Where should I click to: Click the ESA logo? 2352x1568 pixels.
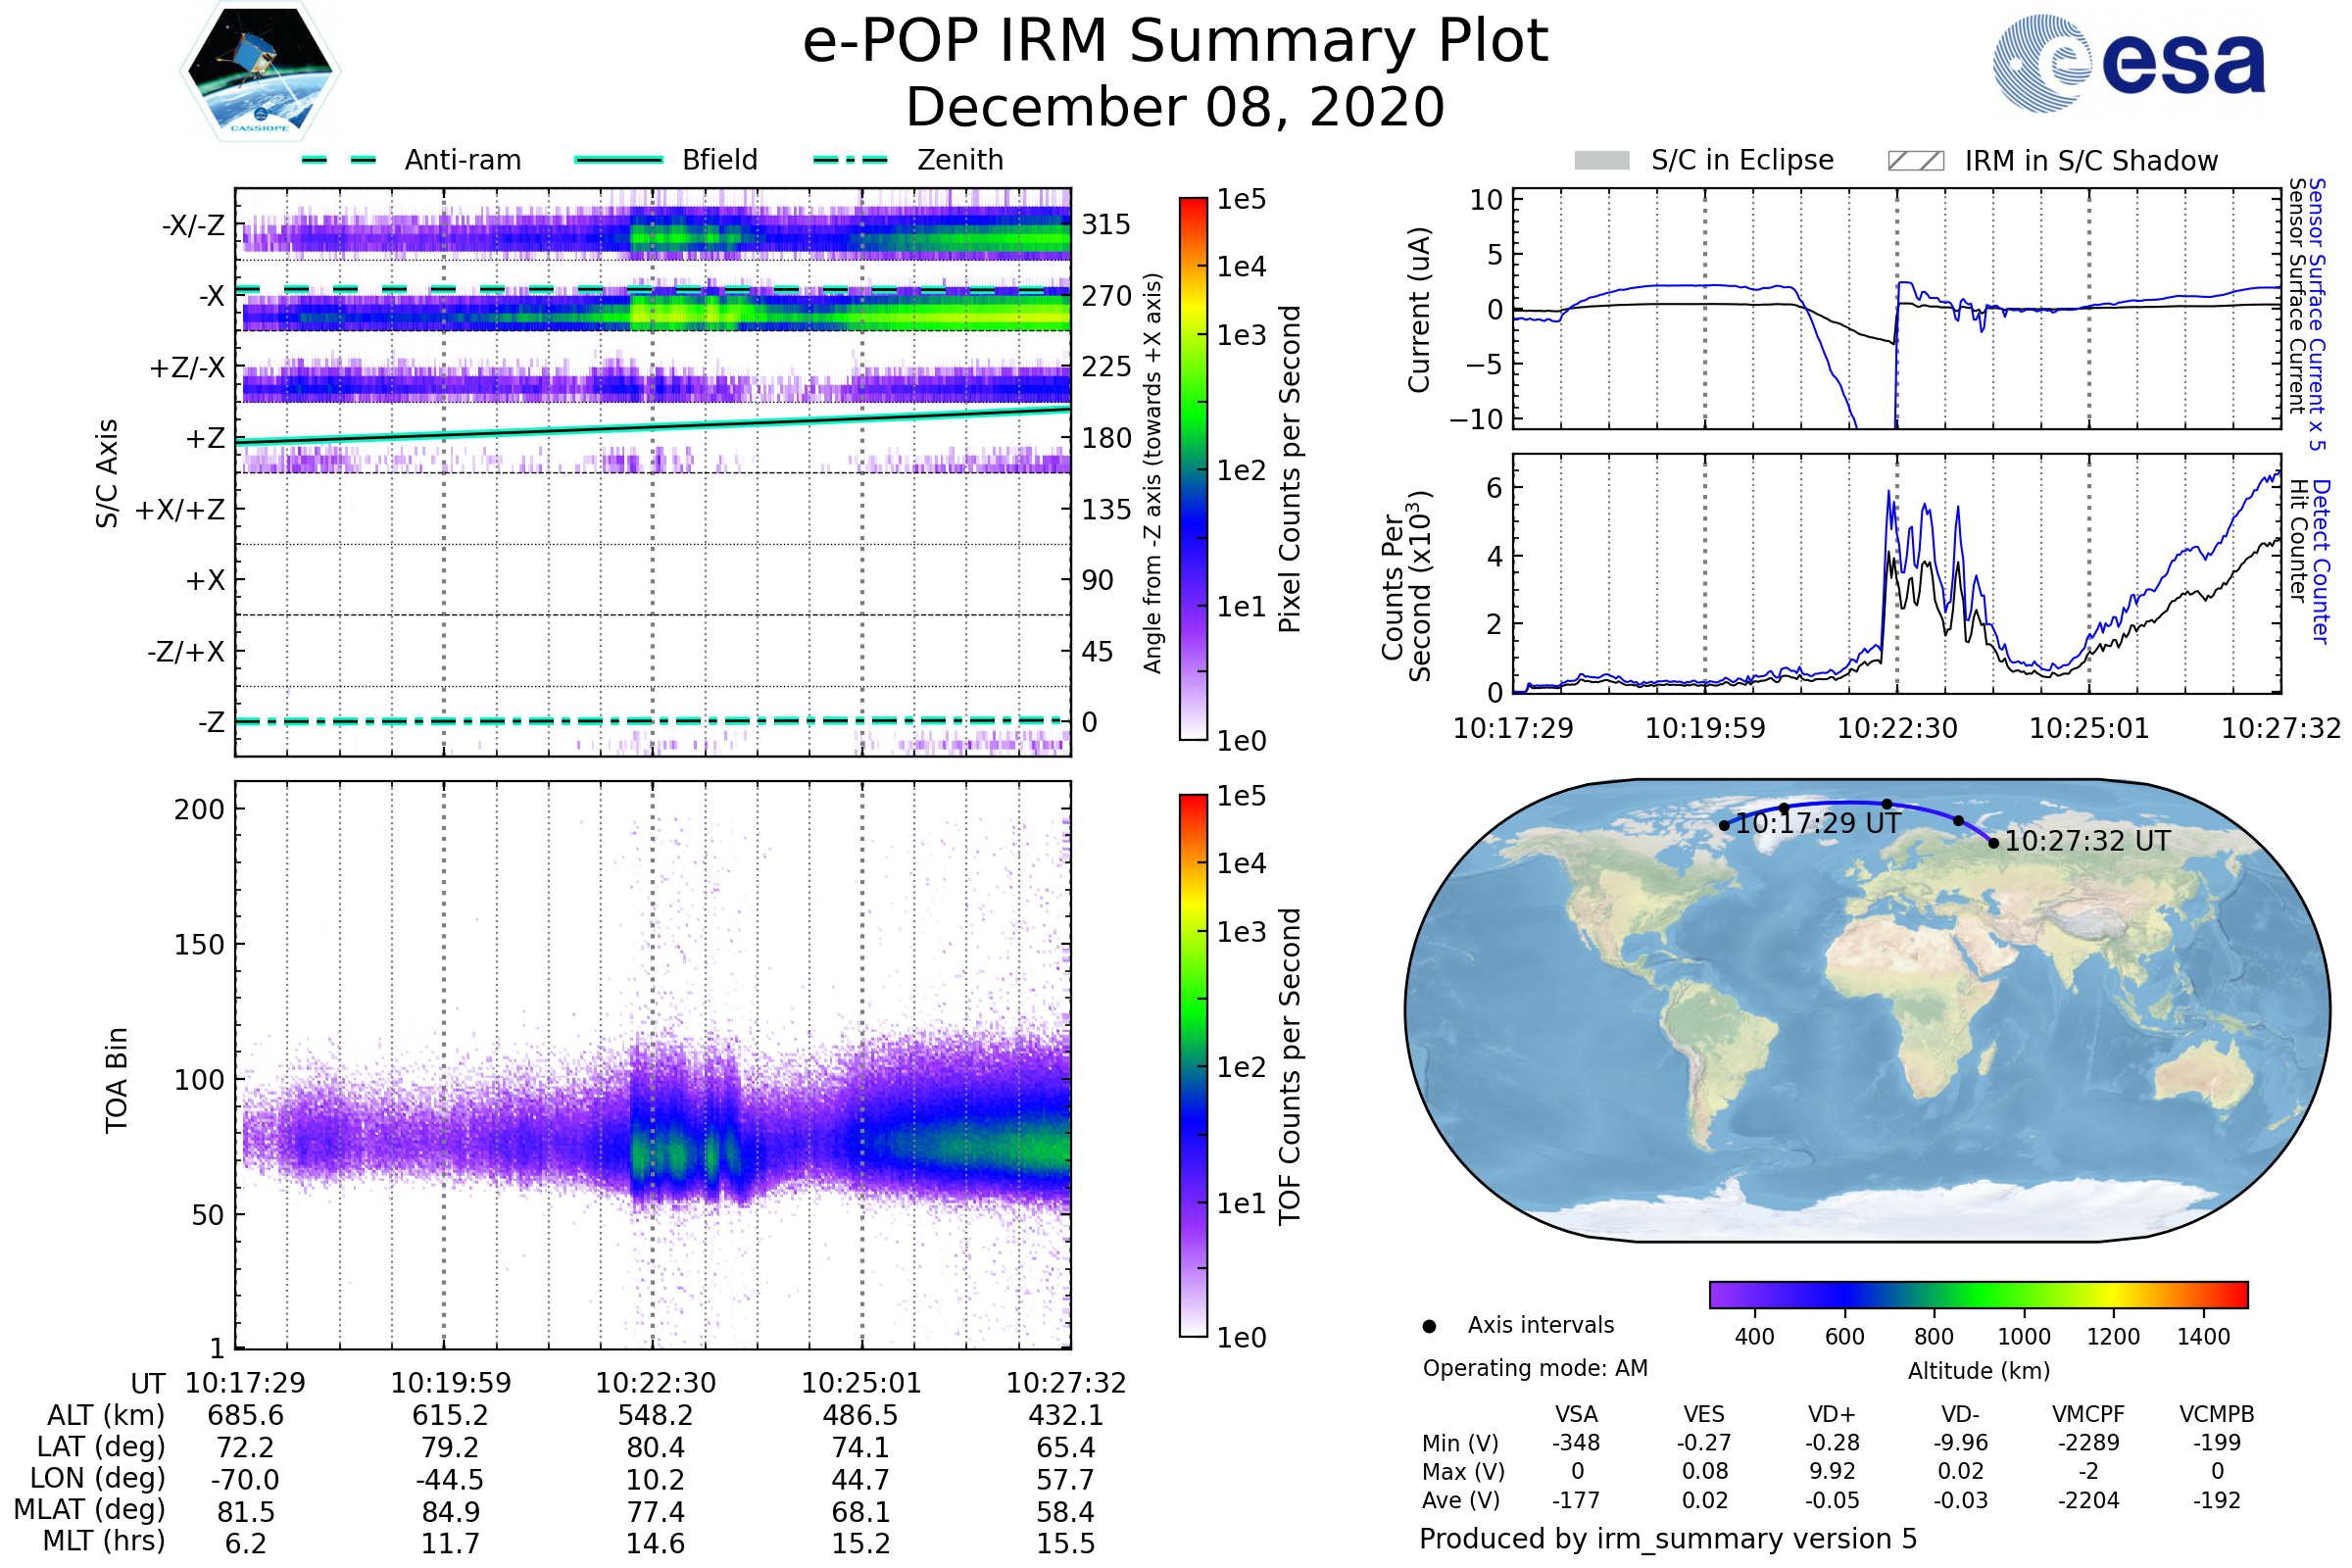tap(2129, 64)
